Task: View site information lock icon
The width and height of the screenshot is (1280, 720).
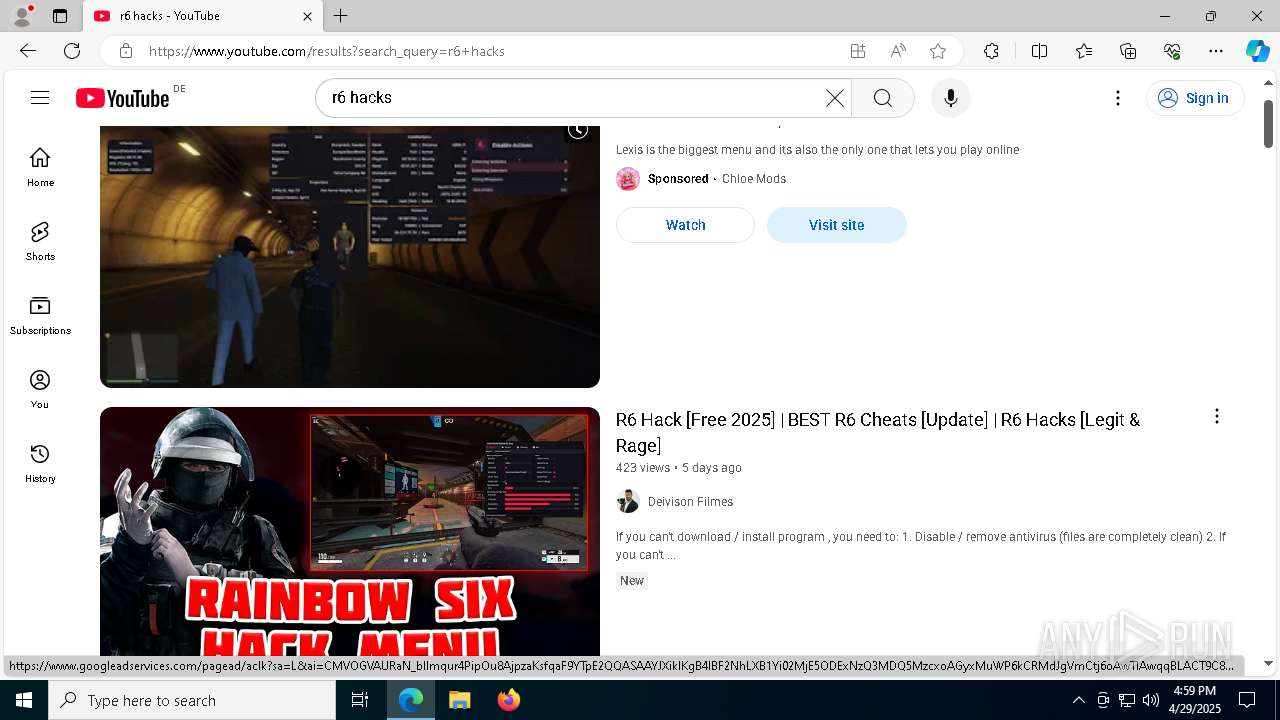Action: [x=126, y=51]
